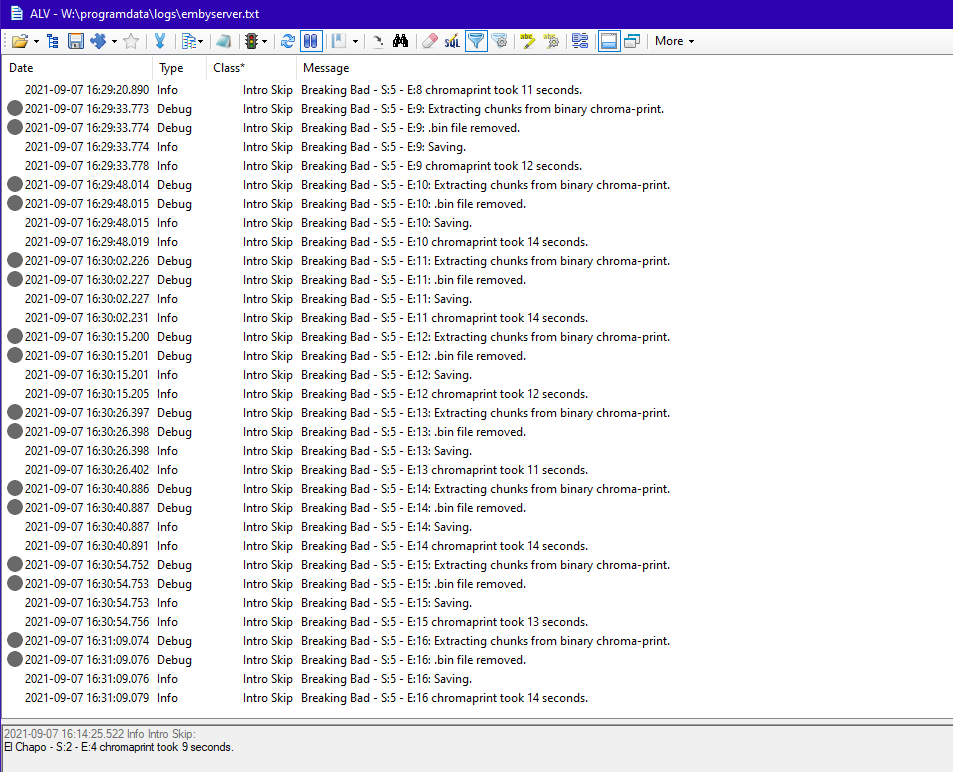This screenshot has width=953, height=772.
Task: Select the 'E:13: .bin file removed' message
Action: point(413,432)
